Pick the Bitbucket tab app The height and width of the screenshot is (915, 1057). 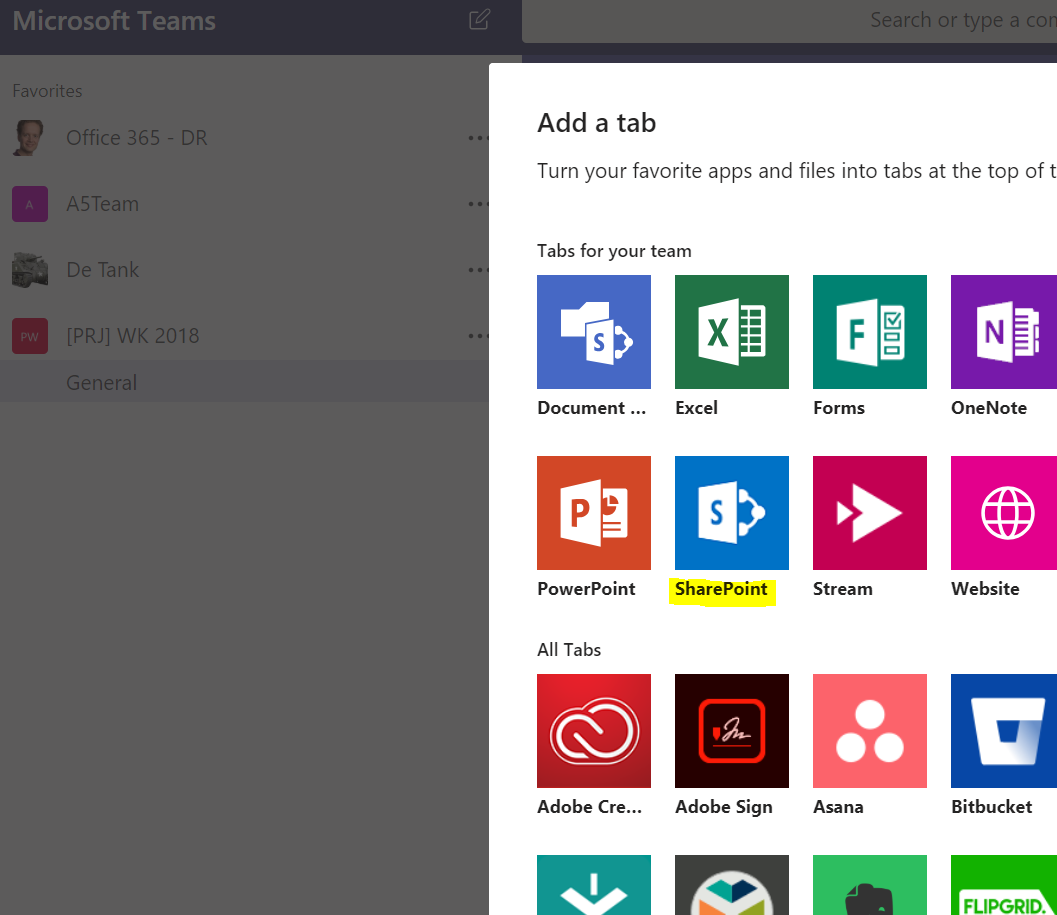[1004, 731]
